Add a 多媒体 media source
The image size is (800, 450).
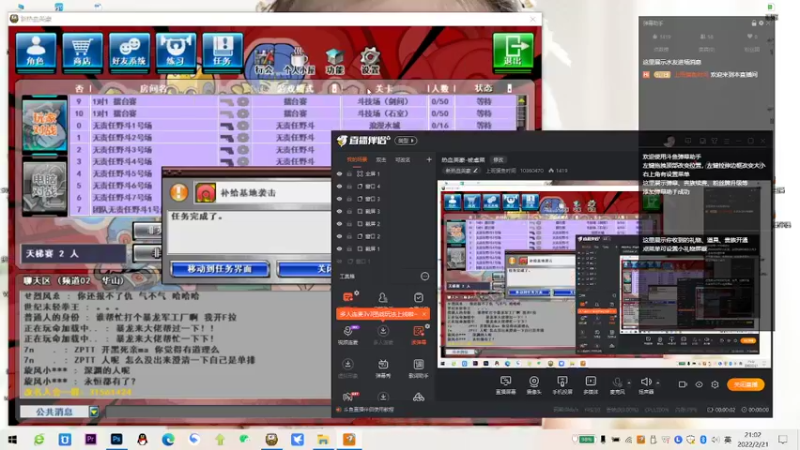(x=590, y=385)
